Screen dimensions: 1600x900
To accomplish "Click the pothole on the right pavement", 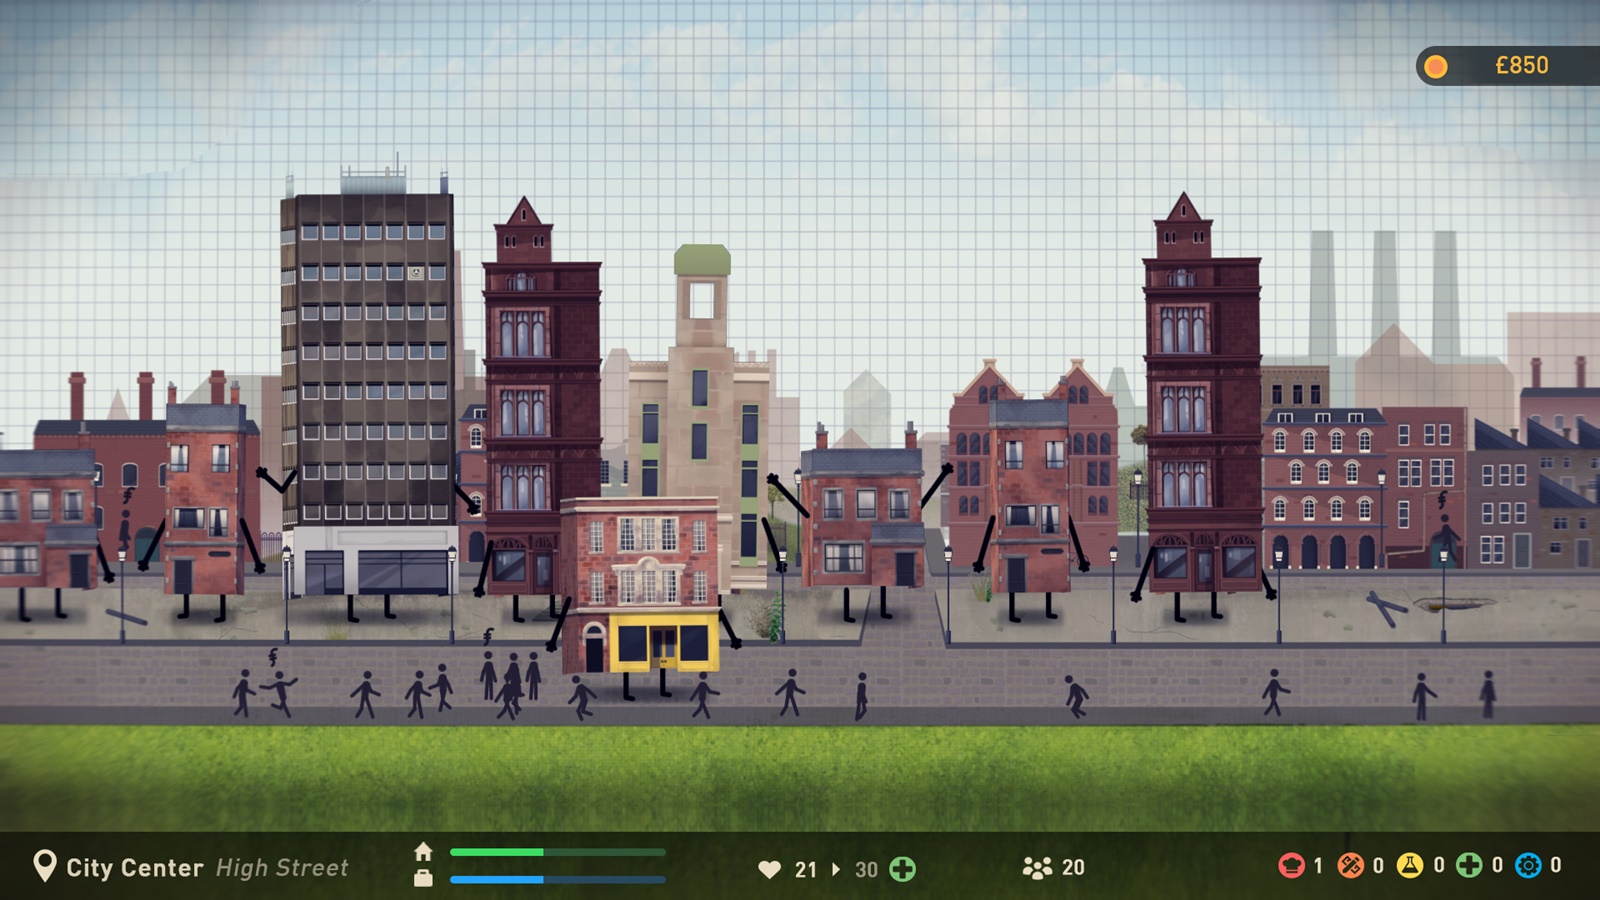I will click(1453, 603).
